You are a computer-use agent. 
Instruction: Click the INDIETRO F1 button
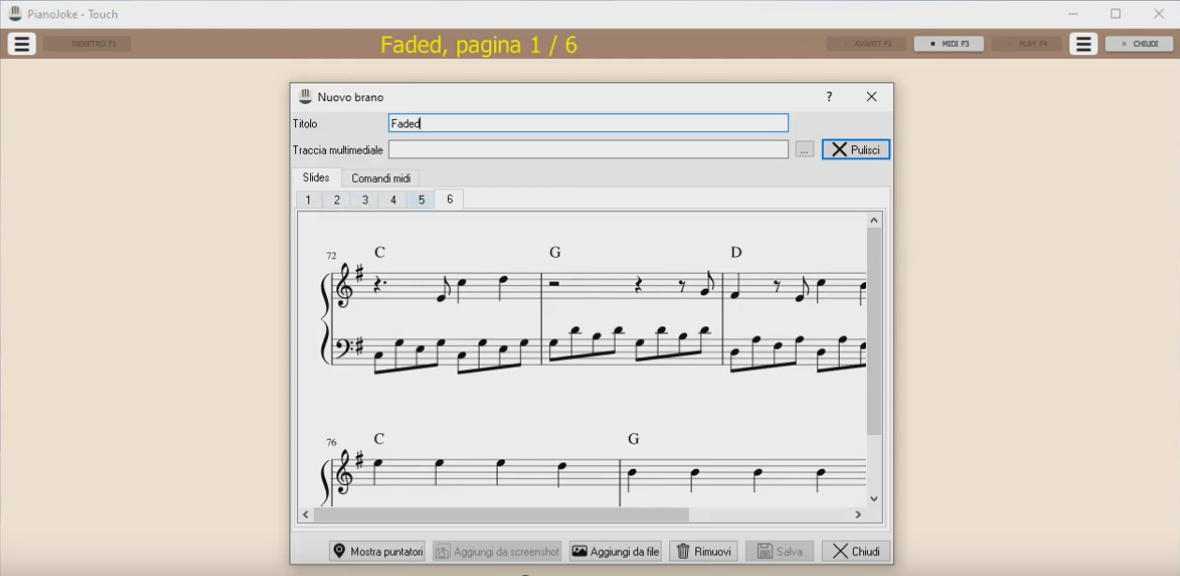tap(87, 44)
